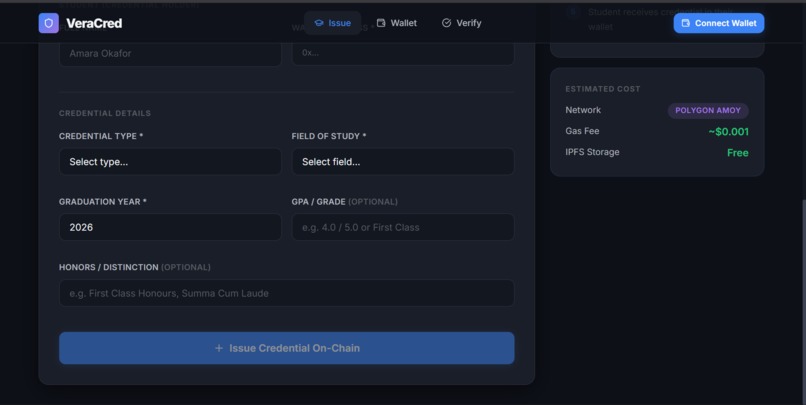Click the VeraCred brand name
806x405 pixels.
[94, 23]
